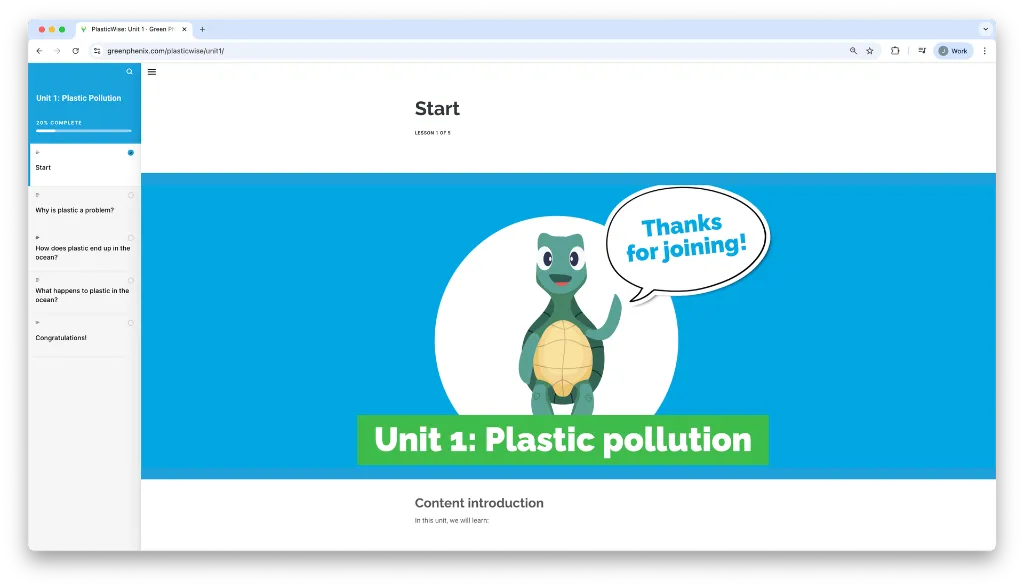Bookmark this page with the star icon

click(869, 51)
